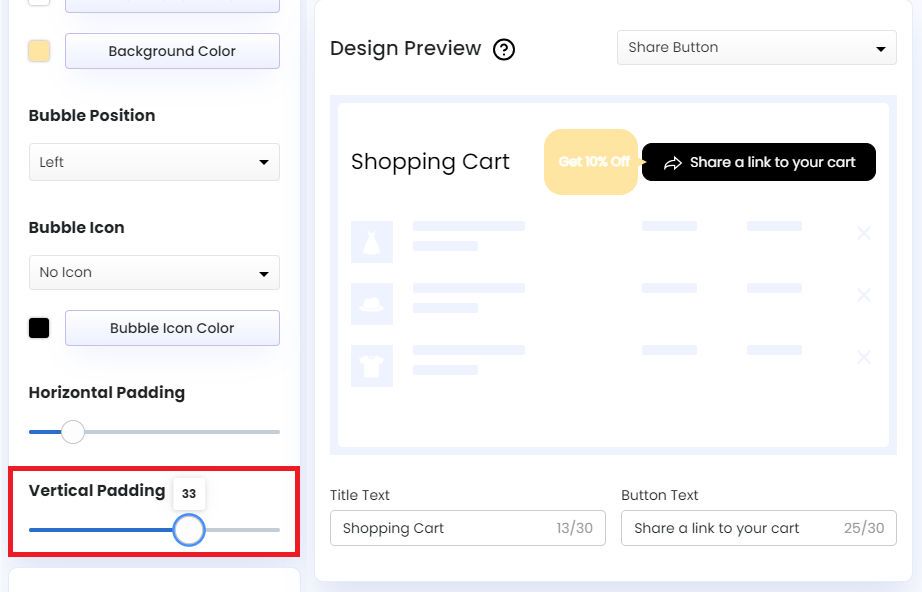Click the Horizontal Padding slider handle
This screenshot has height=592, width=922.
point(72,432)
